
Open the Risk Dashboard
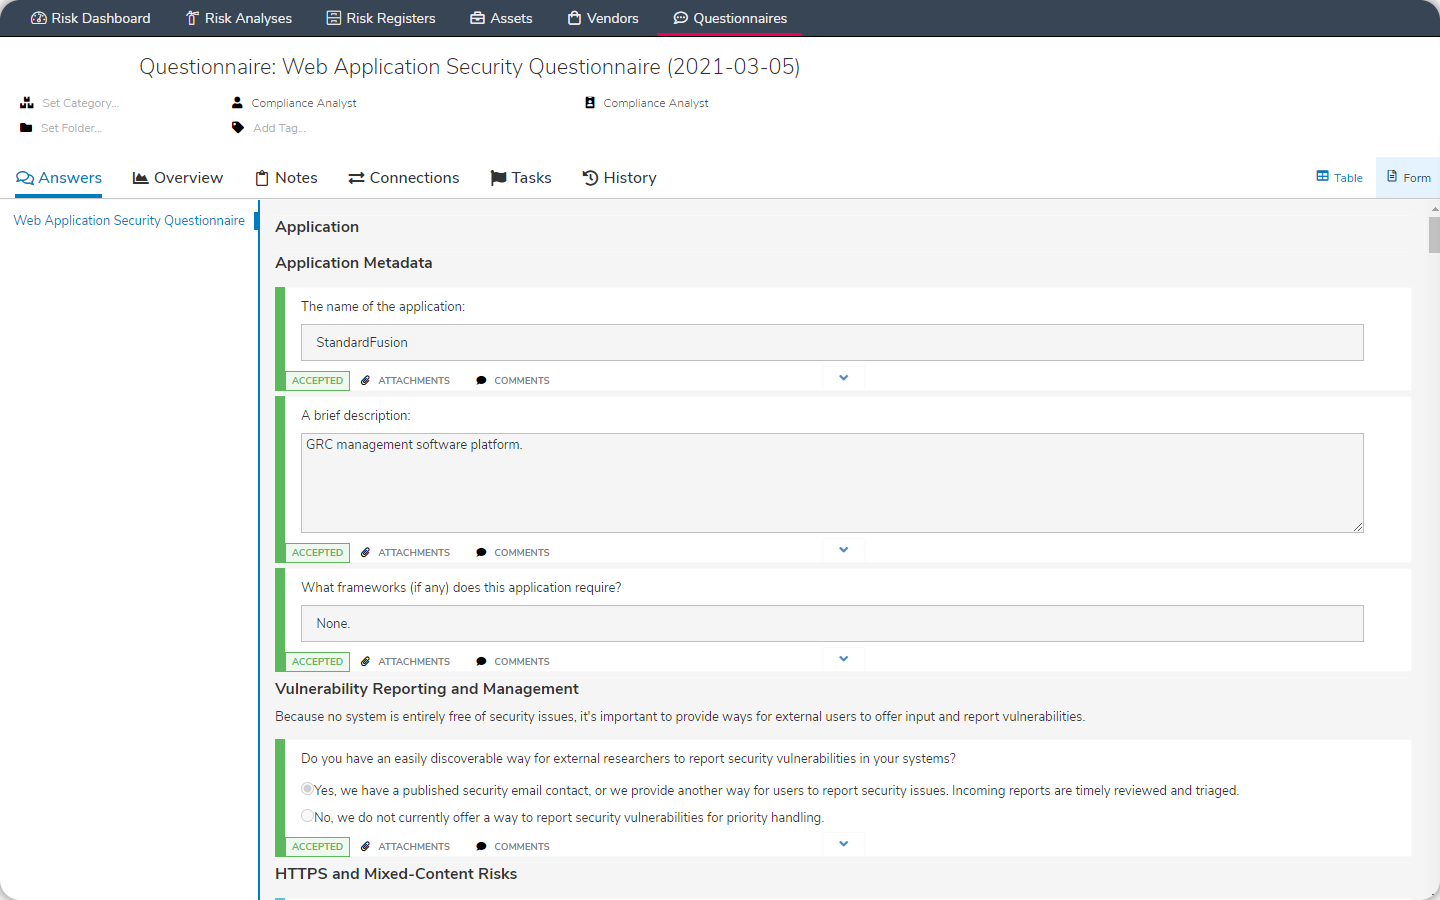(x=90, y=18)
